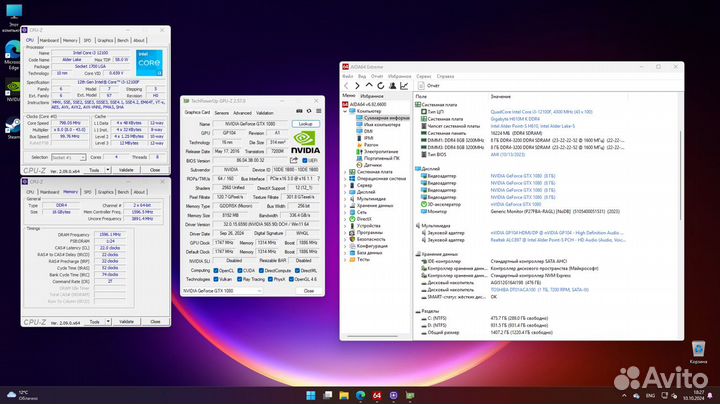
Task: Click the Close button in GPU-Z
Action: click(309, 291)
